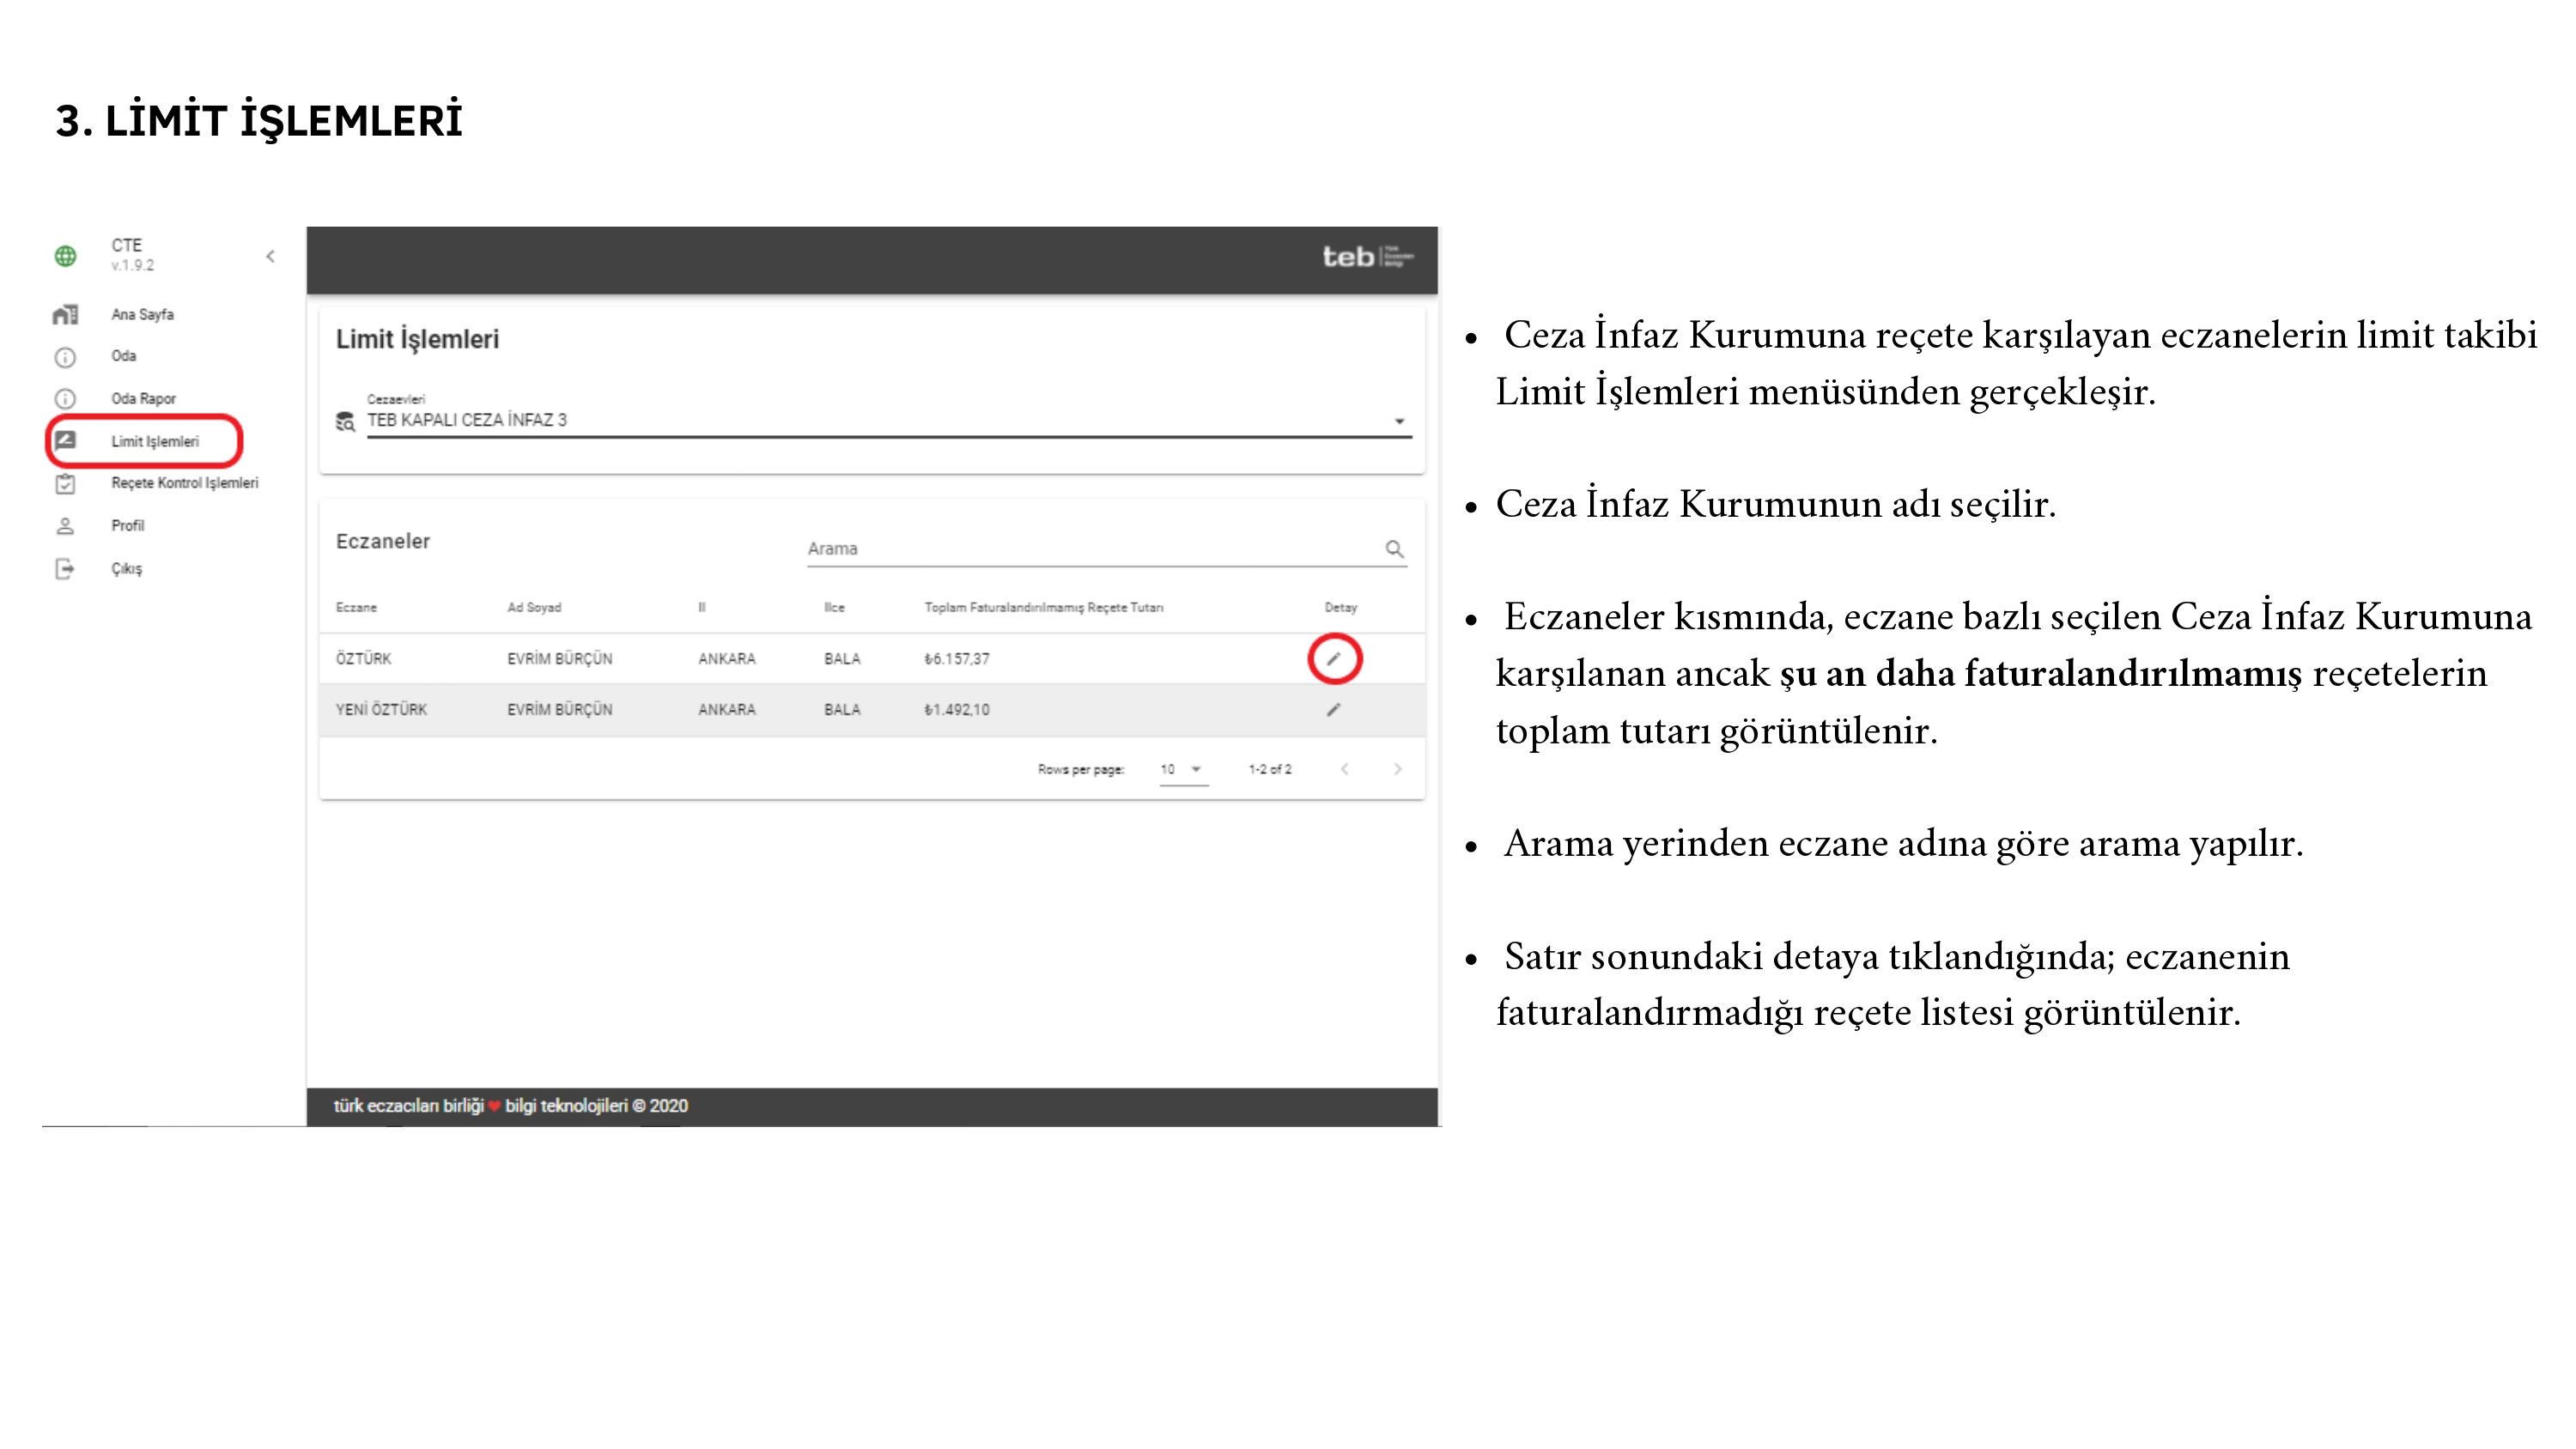This screenshot has height=1449, width=2576.
Task: Sort by the İlçe column header
Action: click(834, 607)
